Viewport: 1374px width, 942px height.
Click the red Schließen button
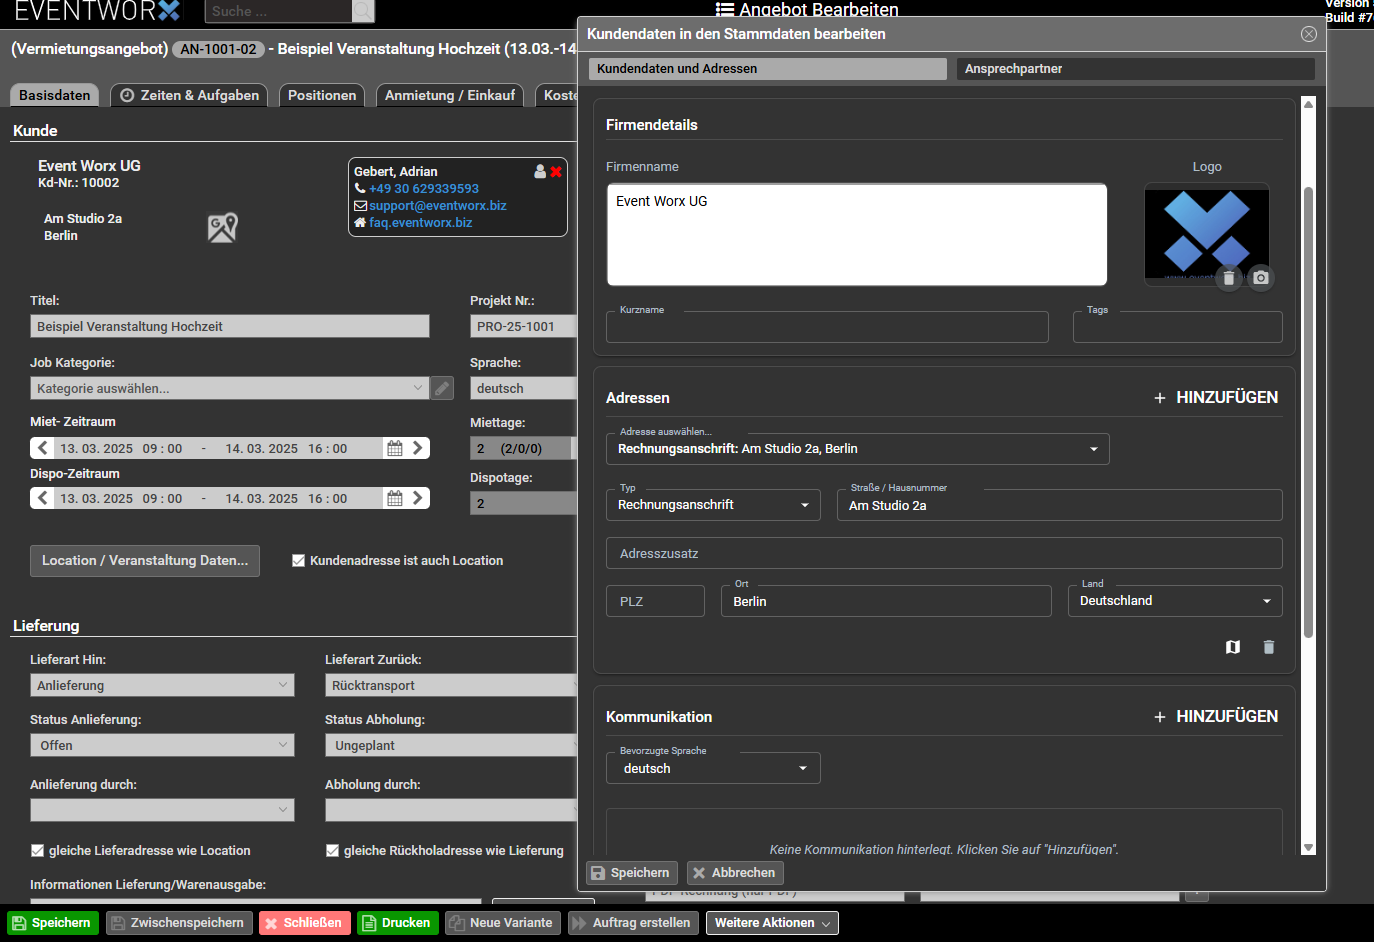pyautogui.click(x=305, y=923)
